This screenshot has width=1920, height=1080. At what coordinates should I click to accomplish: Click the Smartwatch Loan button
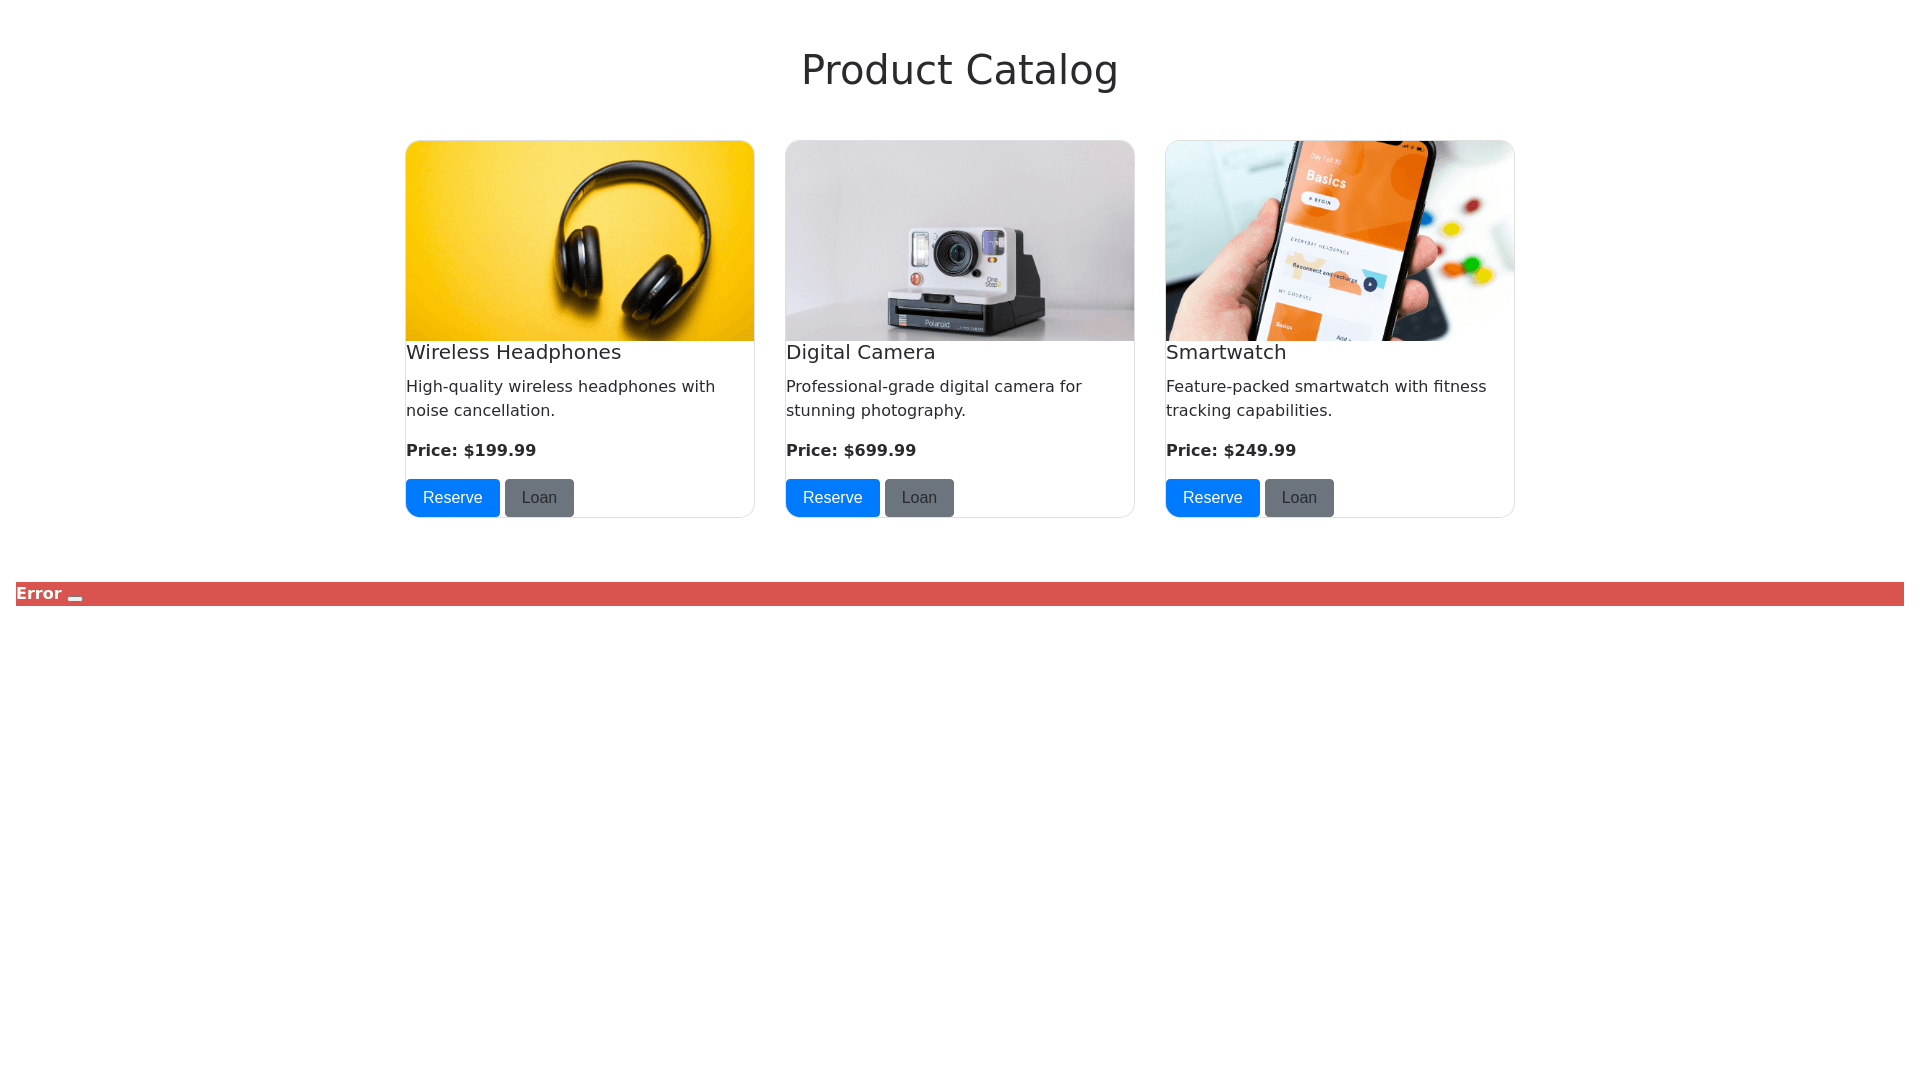pos(1299,498)
